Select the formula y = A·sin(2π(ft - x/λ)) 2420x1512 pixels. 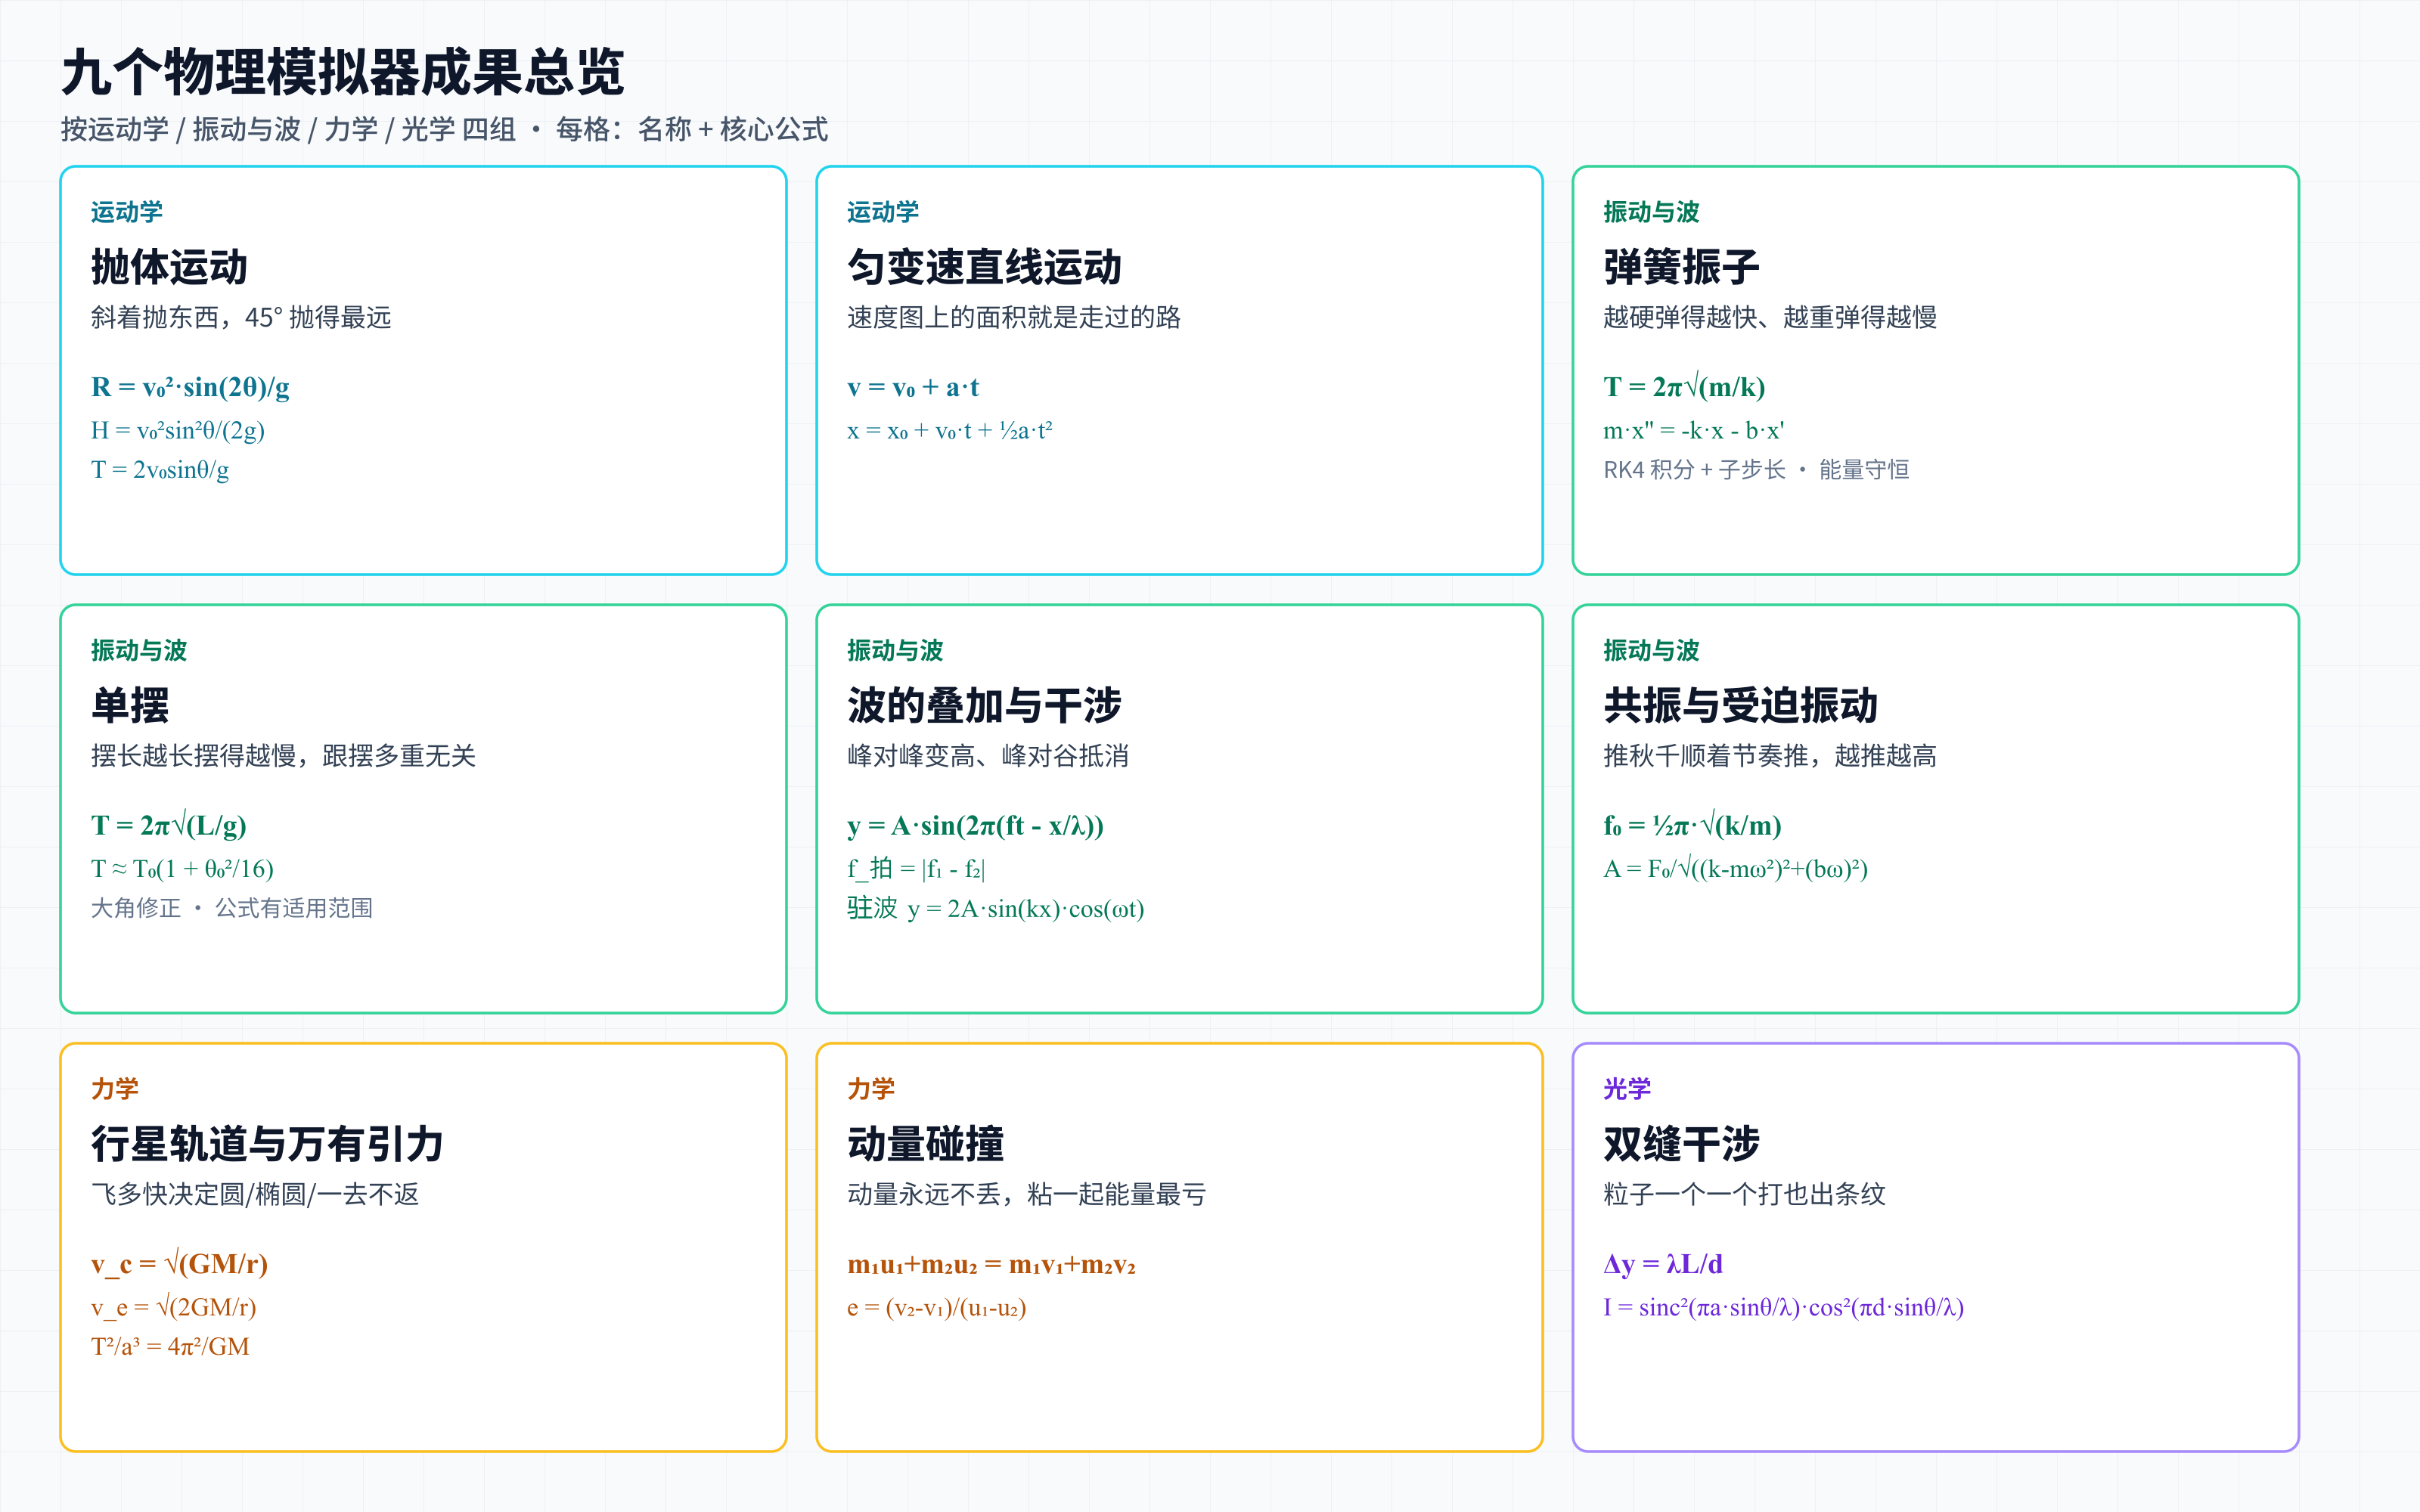(975, 825)
